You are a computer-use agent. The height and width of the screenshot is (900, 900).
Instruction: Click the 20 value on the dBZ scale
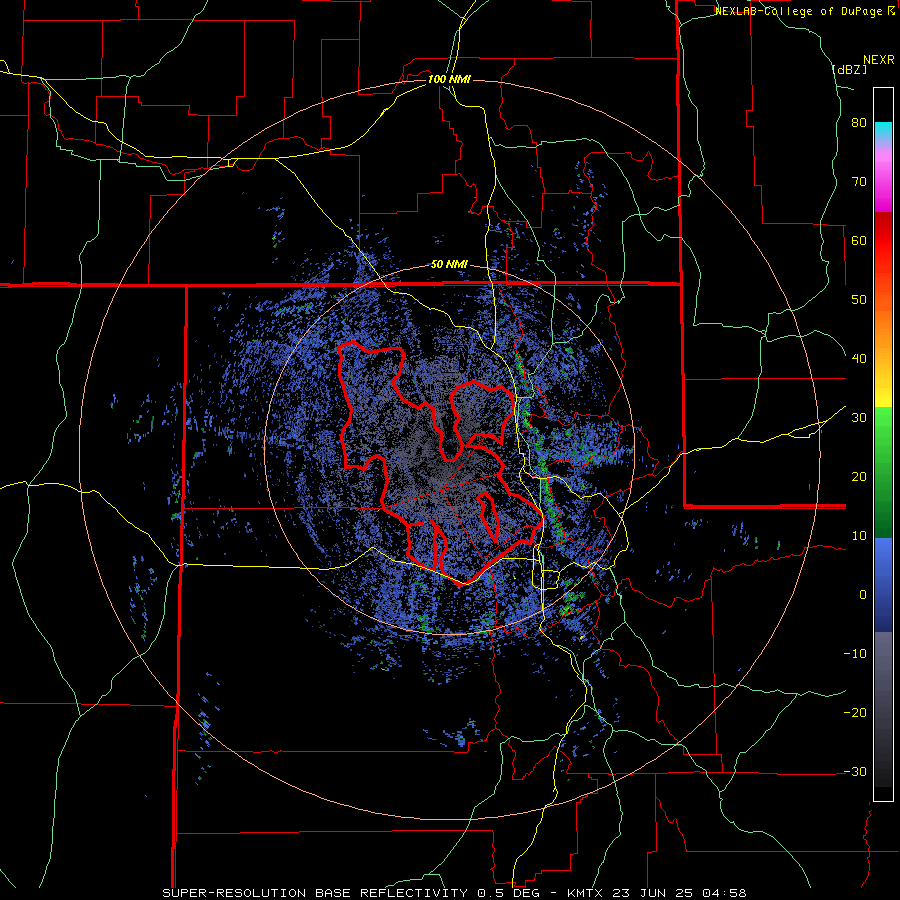[859, 476]
